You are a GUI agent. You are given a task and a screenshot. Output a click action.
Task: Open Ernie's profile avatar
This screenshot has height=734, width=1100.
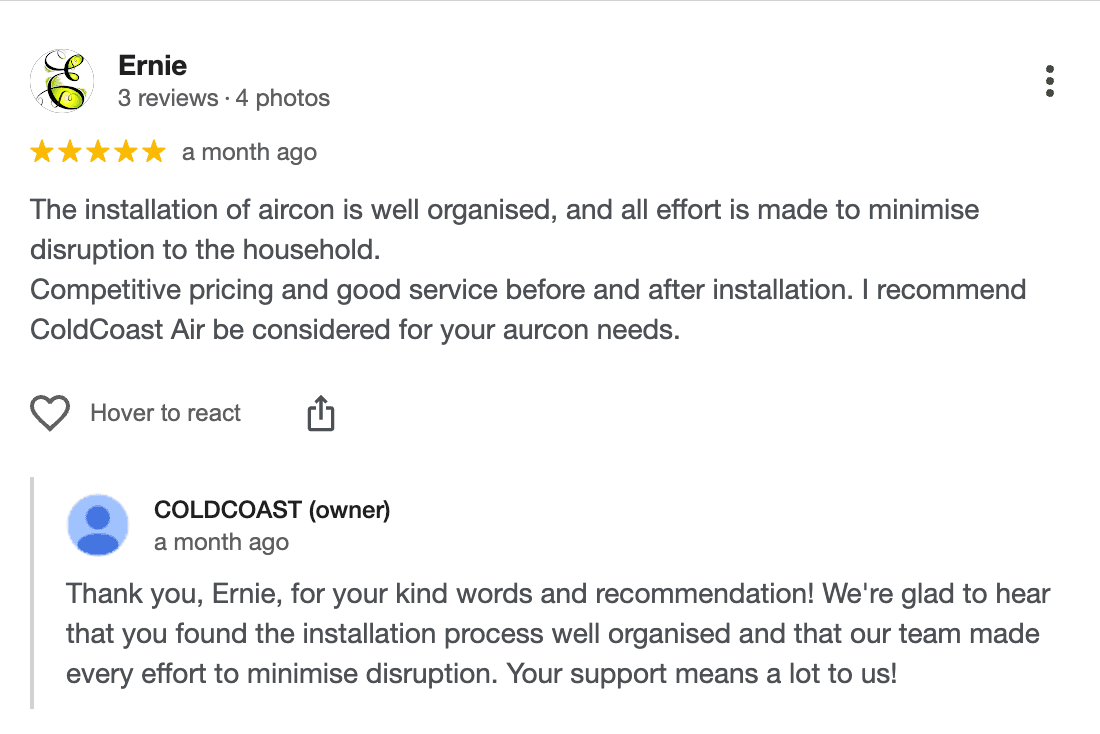(62, 81)
